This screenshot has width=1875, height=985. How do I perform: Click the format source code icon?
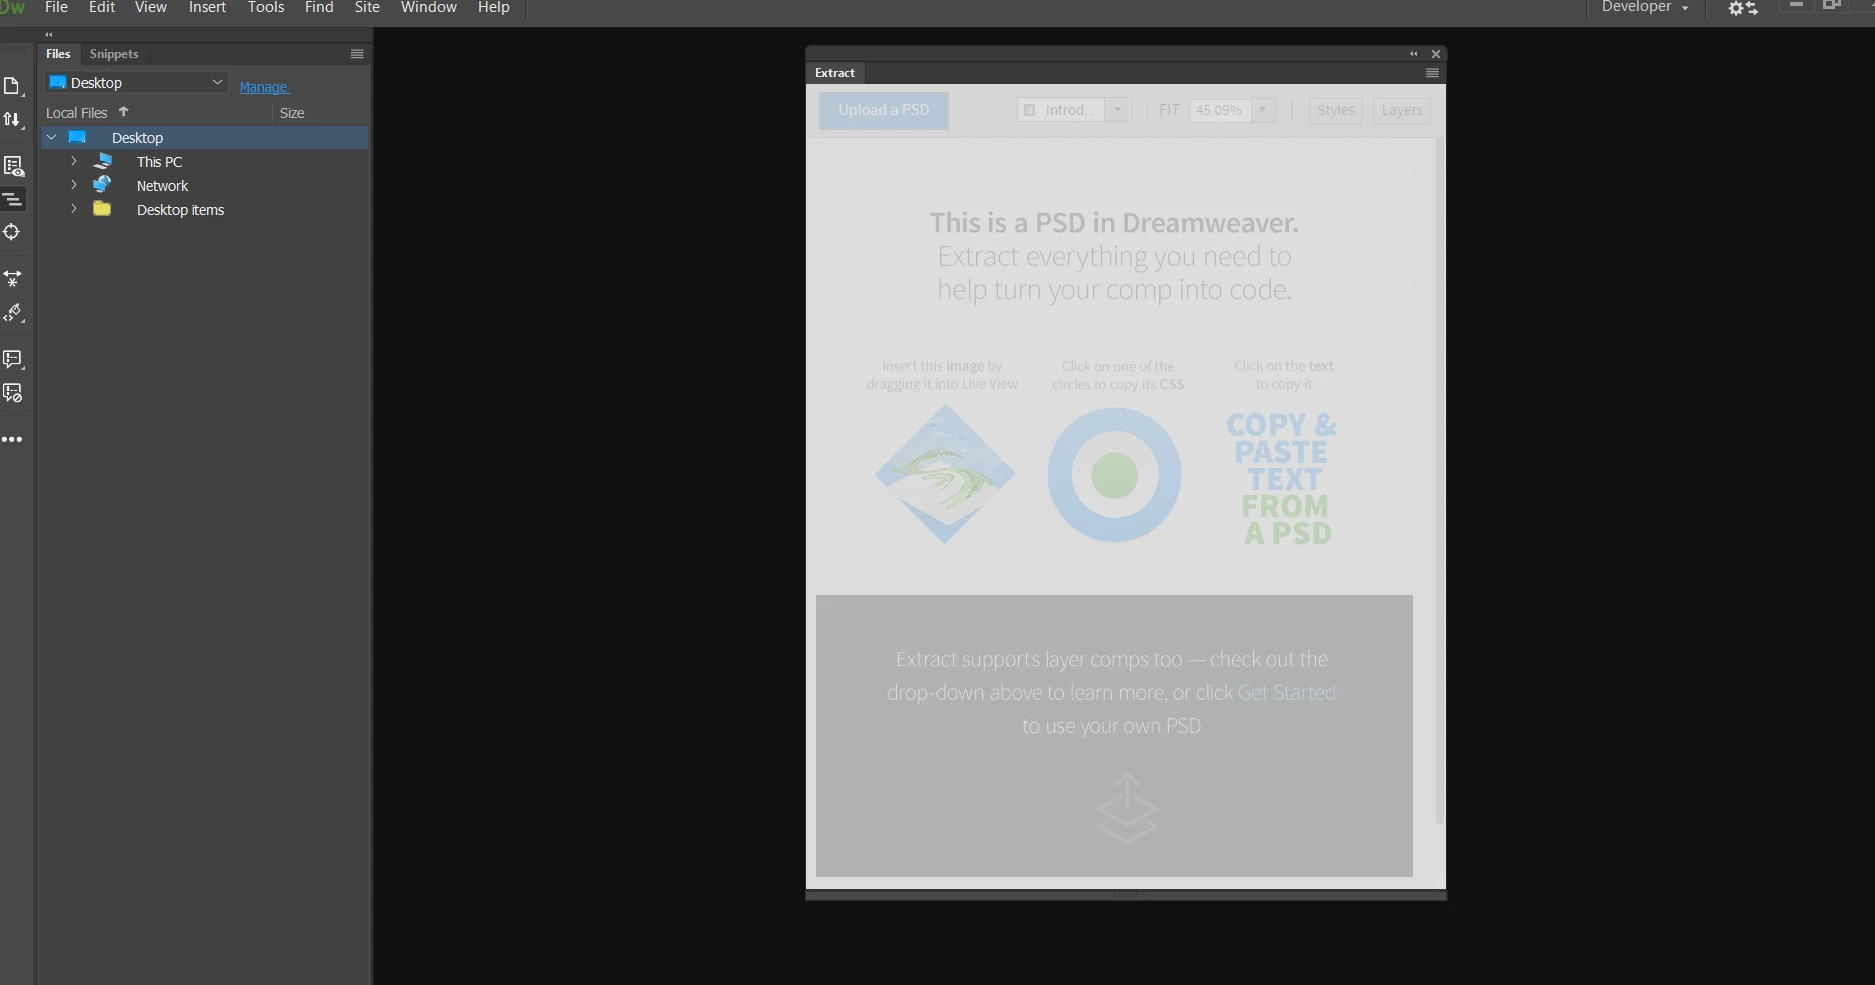(x=12, y=313)
